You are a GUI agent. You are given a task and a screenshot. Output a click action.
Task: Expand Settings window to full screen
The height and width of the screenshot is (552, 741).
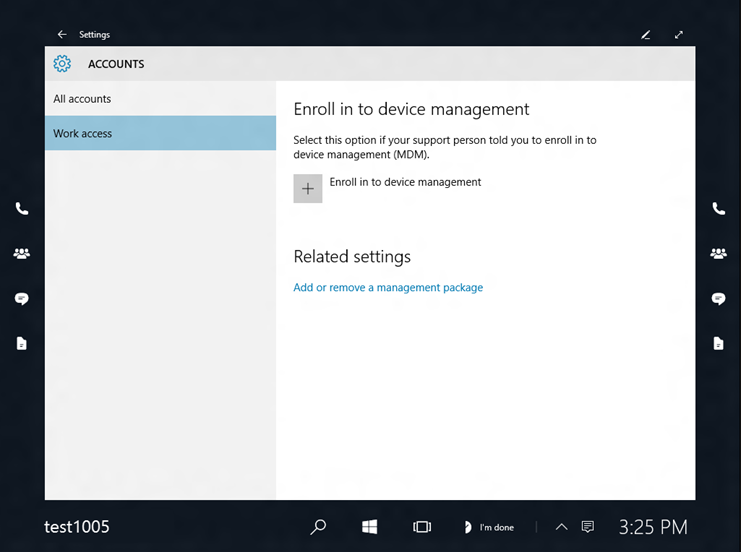[x=679, y=35]
